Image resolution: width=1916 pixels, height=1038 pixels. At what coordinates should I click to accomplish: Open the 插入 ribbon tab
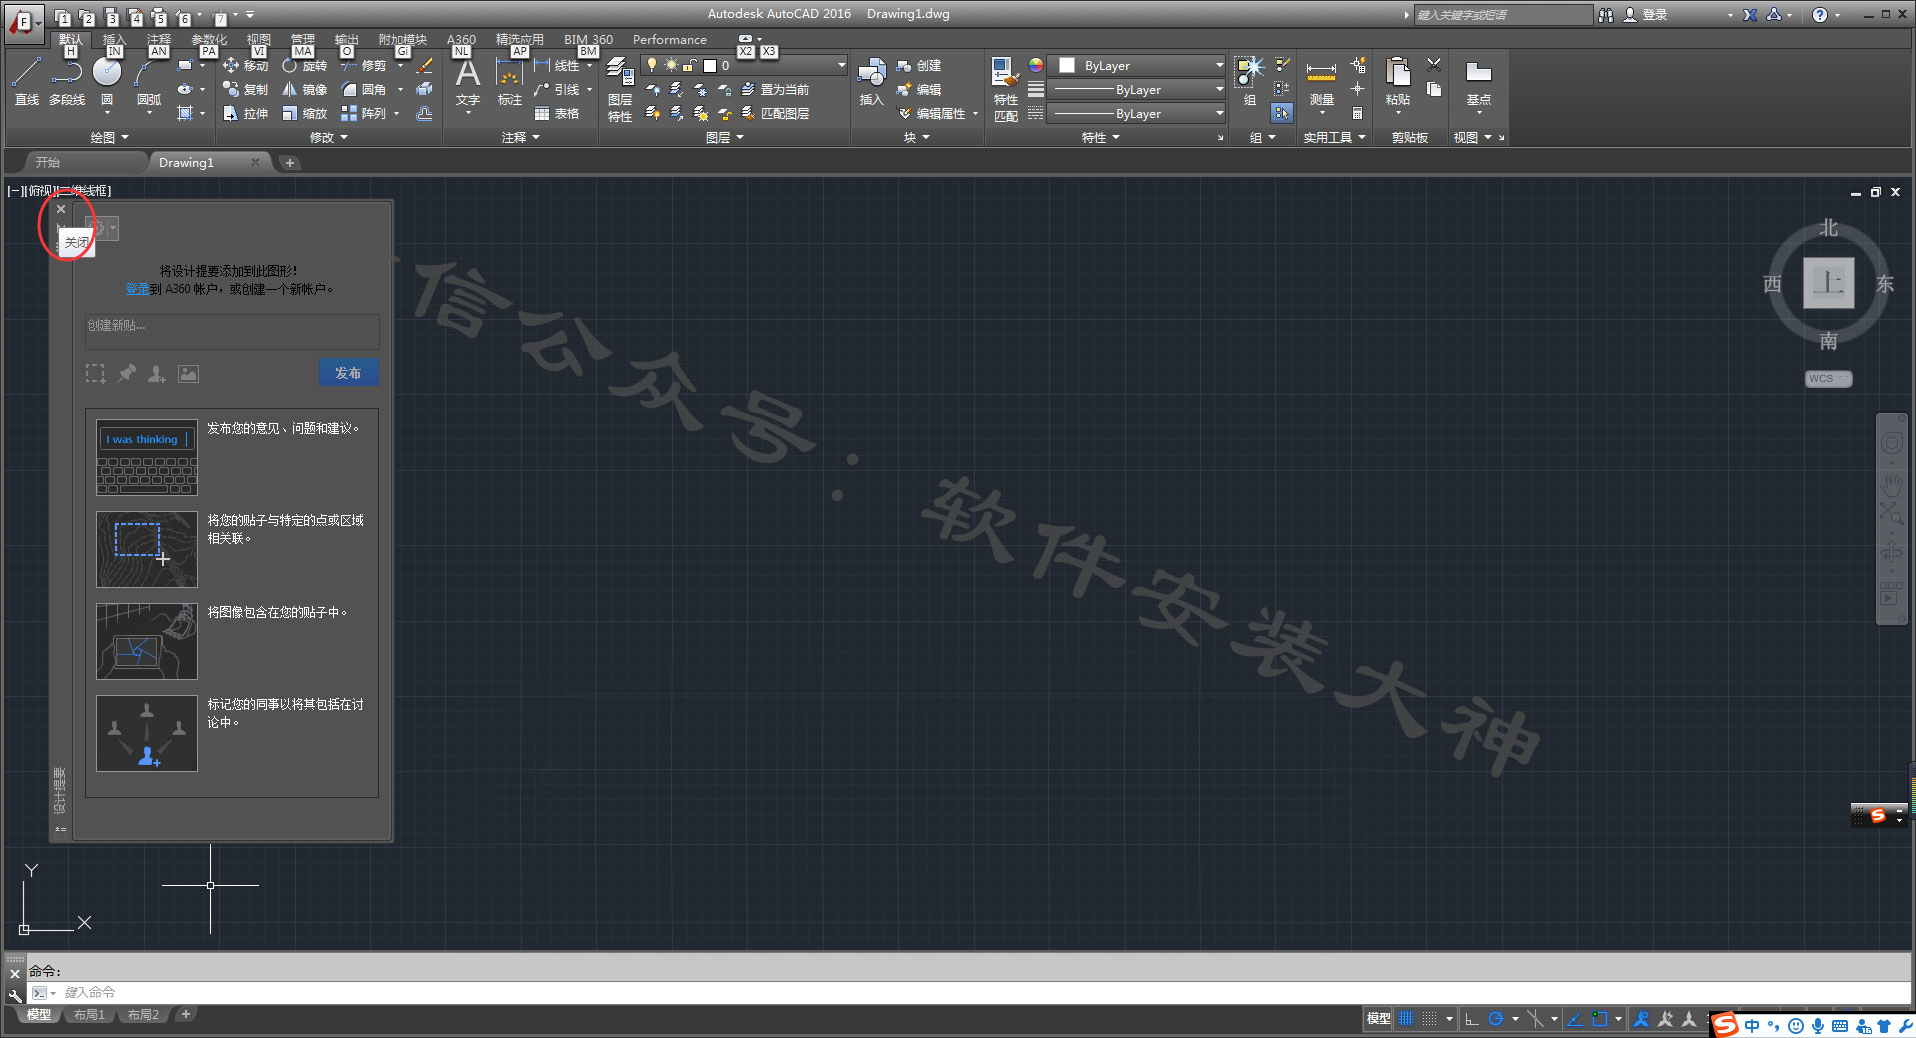tap(114, 40)
